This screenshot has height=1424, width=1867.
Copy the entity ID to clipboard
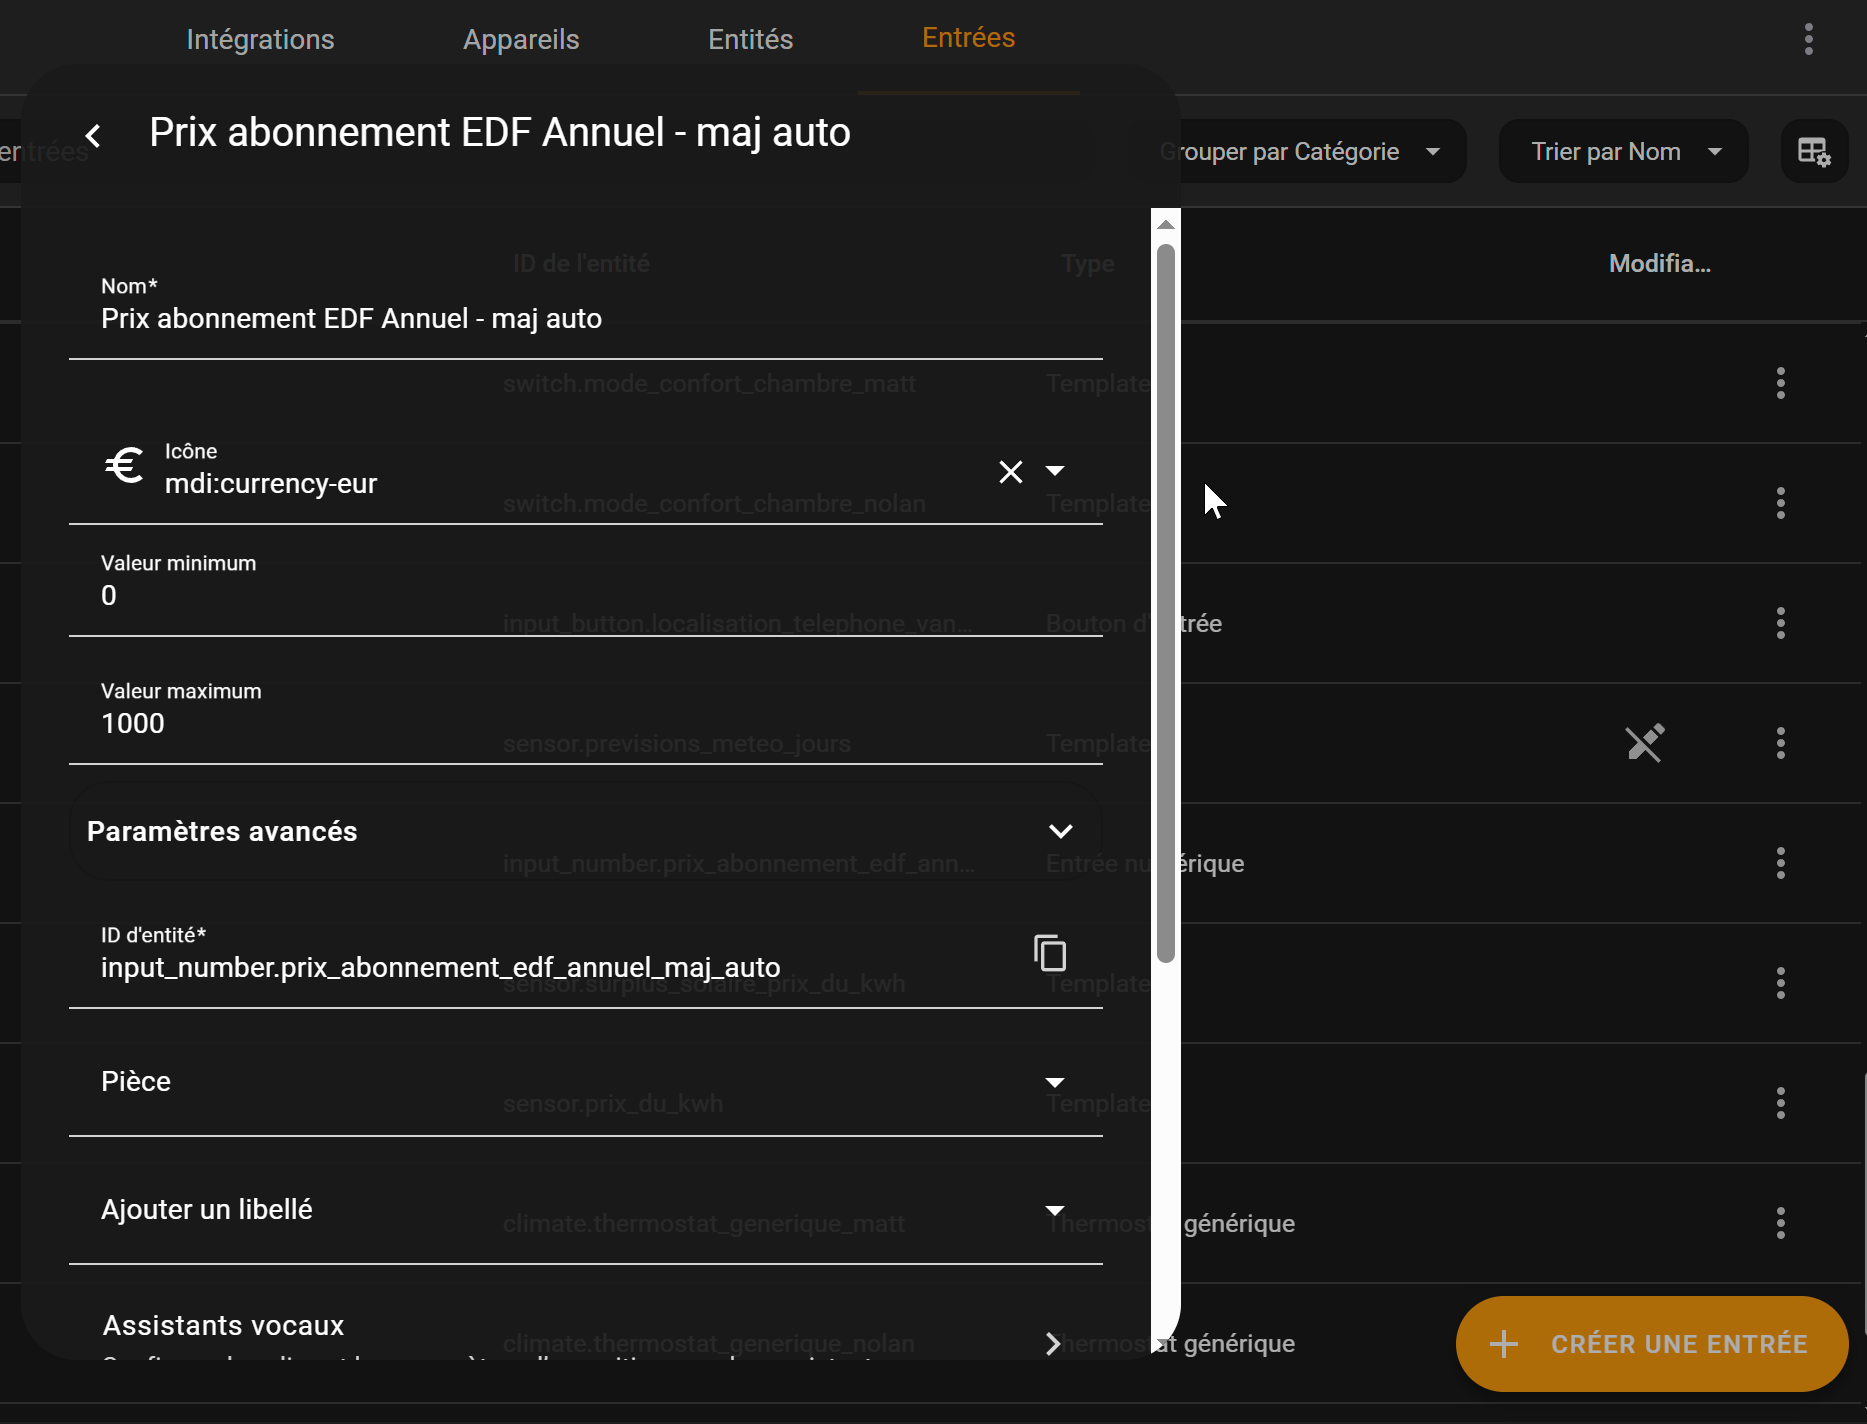pyautogui.click(x=1049, y=953)
